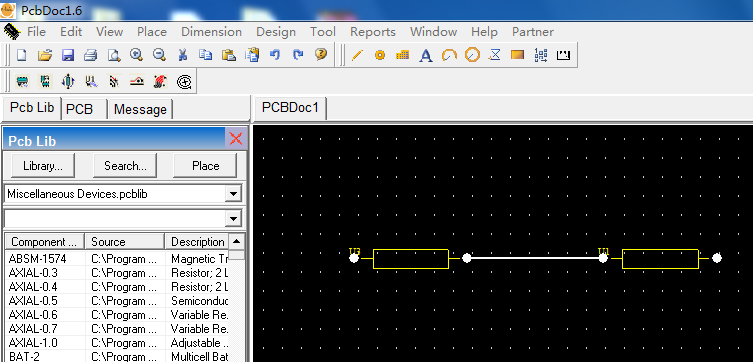
Task: Click the Place button in Pcb Lib
Action: [205, 166]
